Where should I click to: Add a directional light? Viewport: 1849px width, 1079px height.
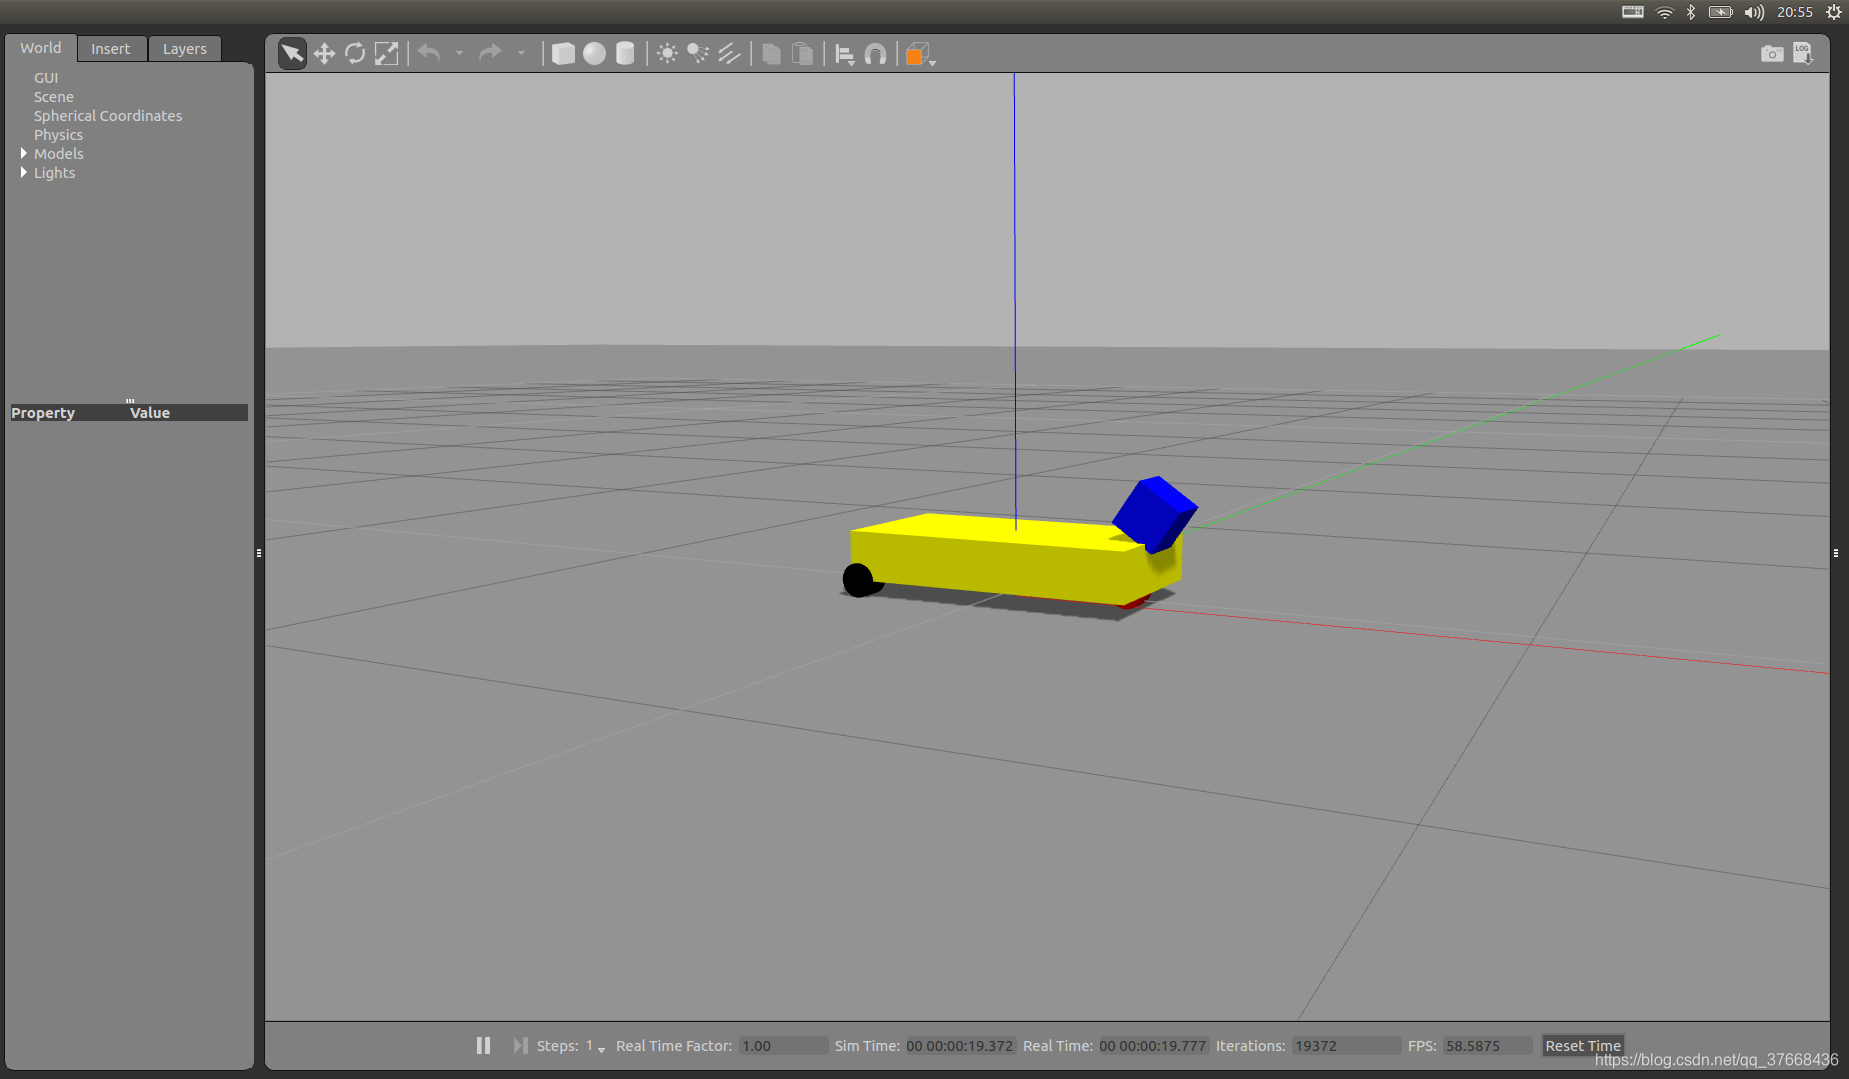(729, 53)
